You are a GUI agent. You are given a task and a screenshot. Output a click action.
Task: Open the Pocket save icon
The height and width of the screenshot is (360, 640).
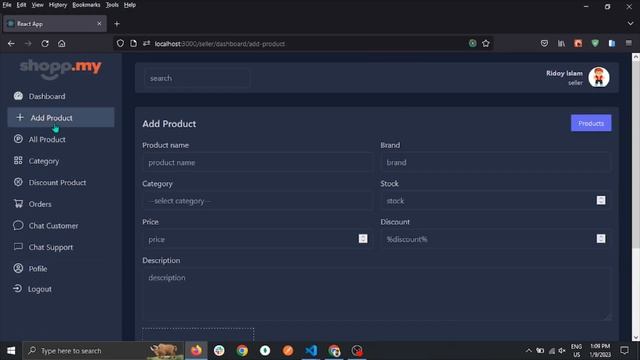coord(544,43)
